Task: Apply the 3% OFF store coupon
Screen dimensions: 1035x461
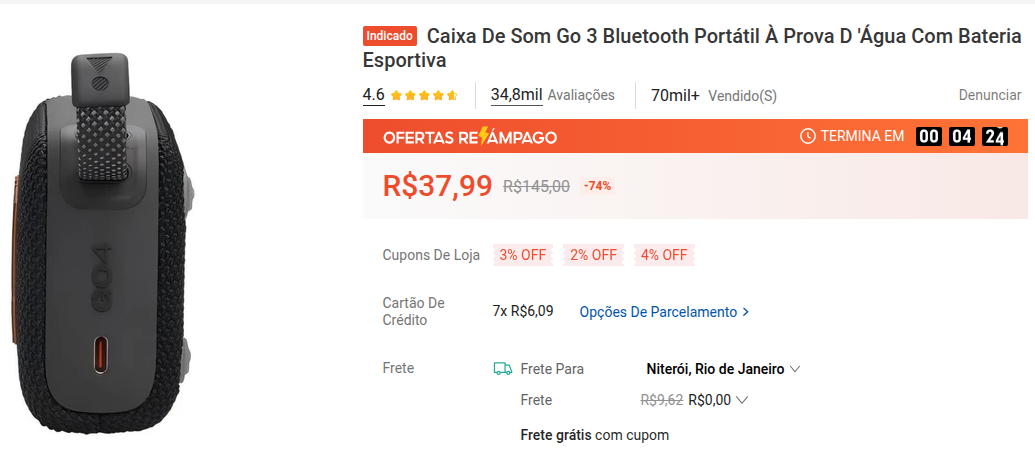Action: pyautogui.click(x=523, y=255)
